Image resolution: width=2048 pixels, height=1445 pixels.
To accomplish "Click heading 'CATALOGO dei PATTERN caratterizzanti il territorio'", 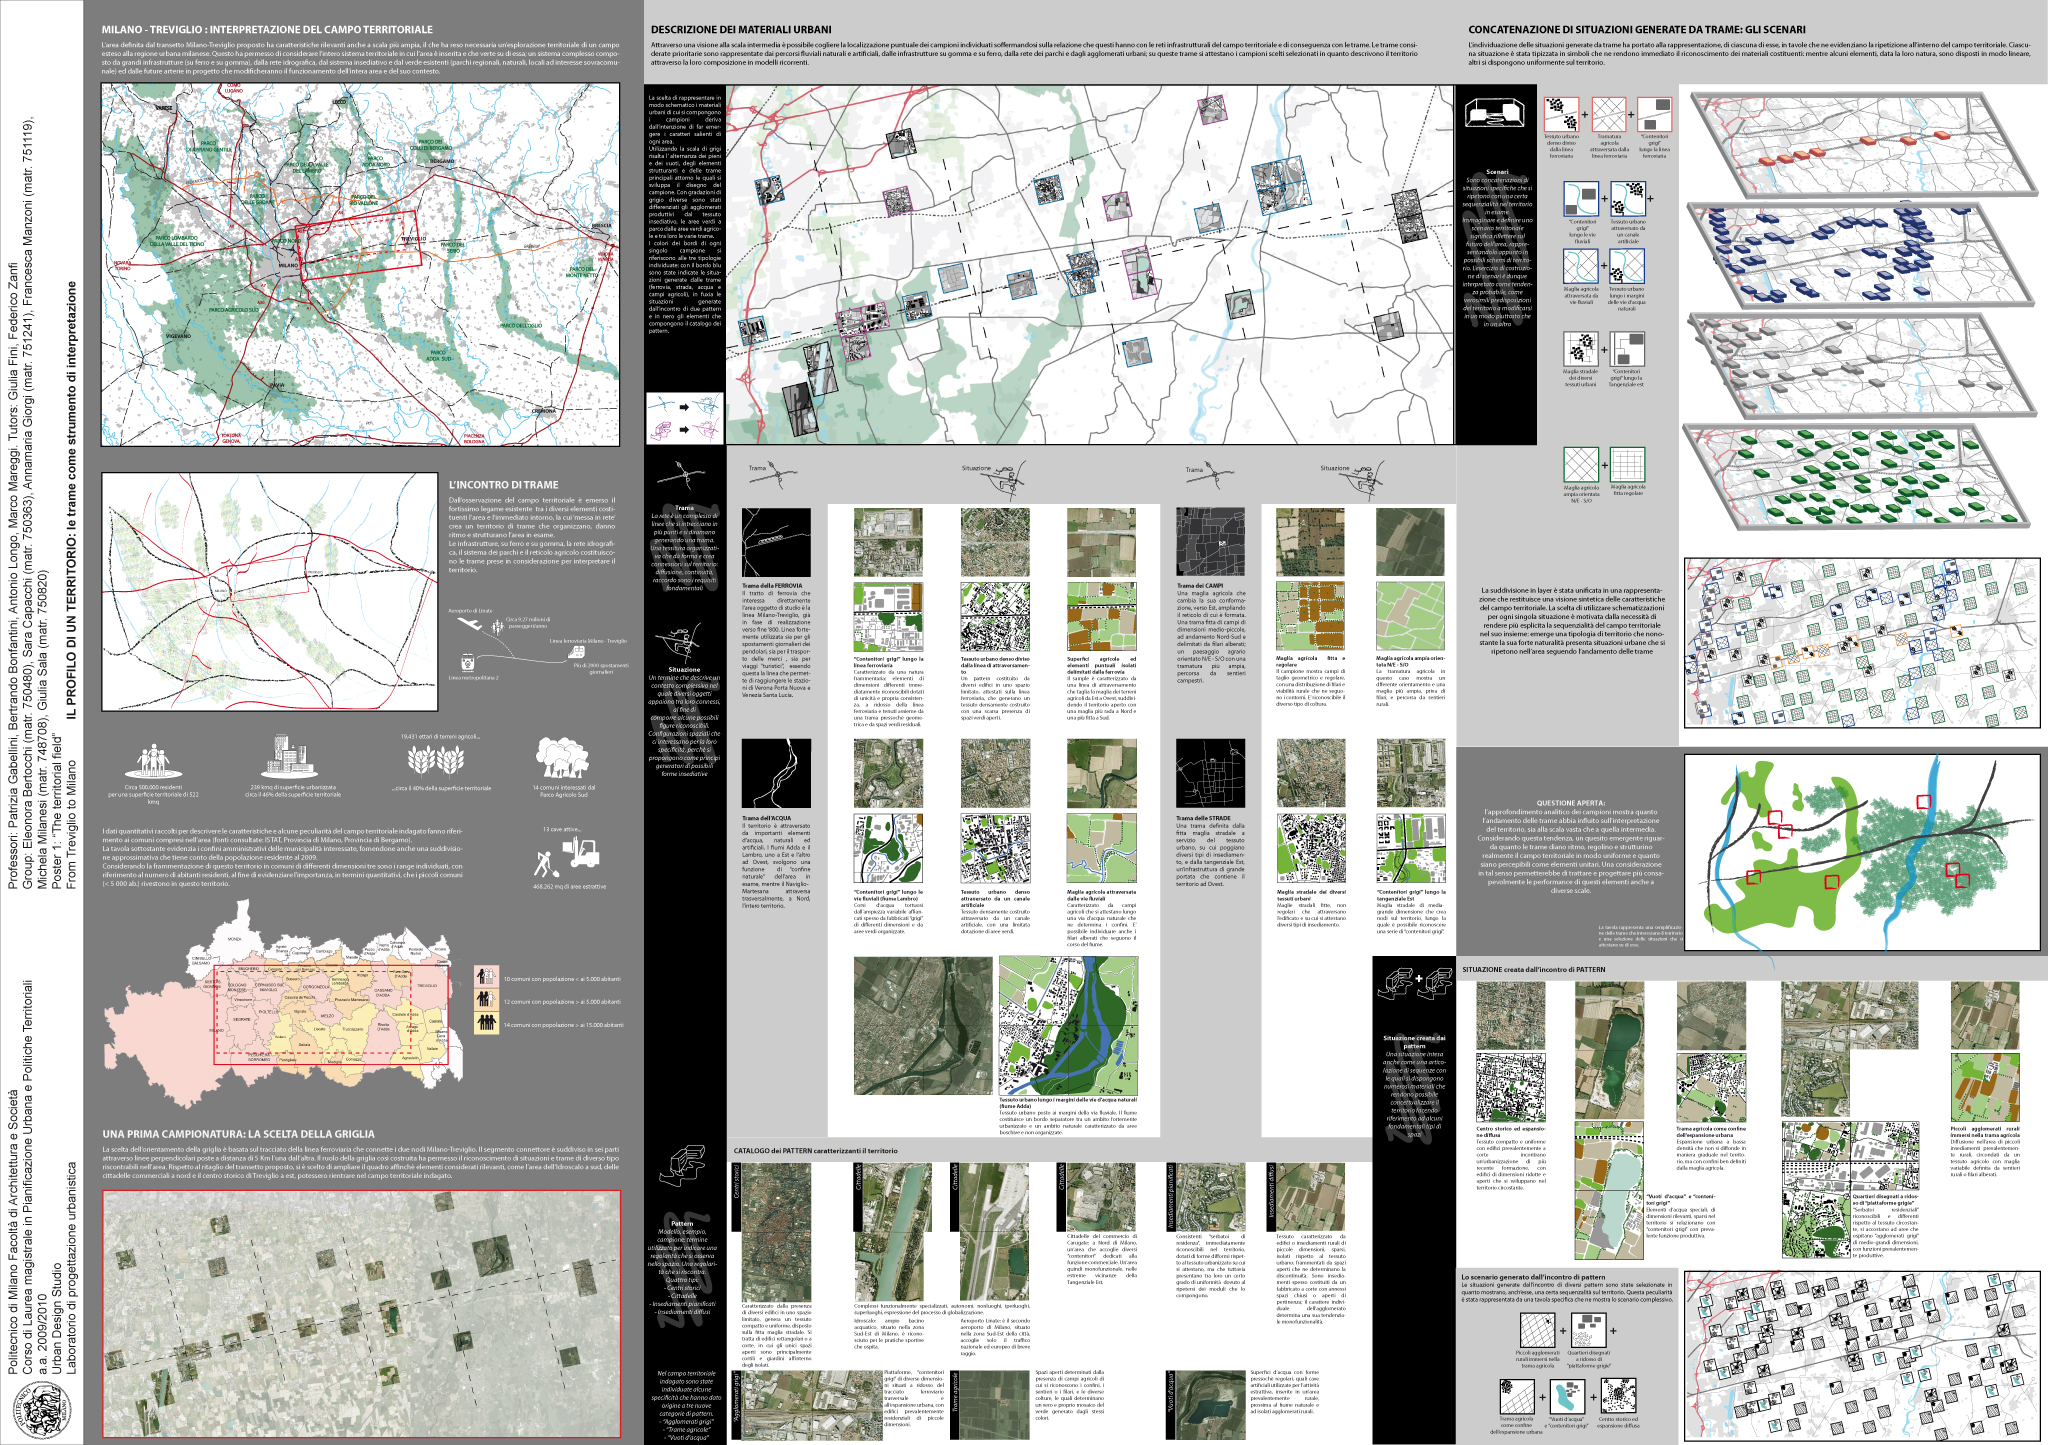I will [x=815, y=1151].
